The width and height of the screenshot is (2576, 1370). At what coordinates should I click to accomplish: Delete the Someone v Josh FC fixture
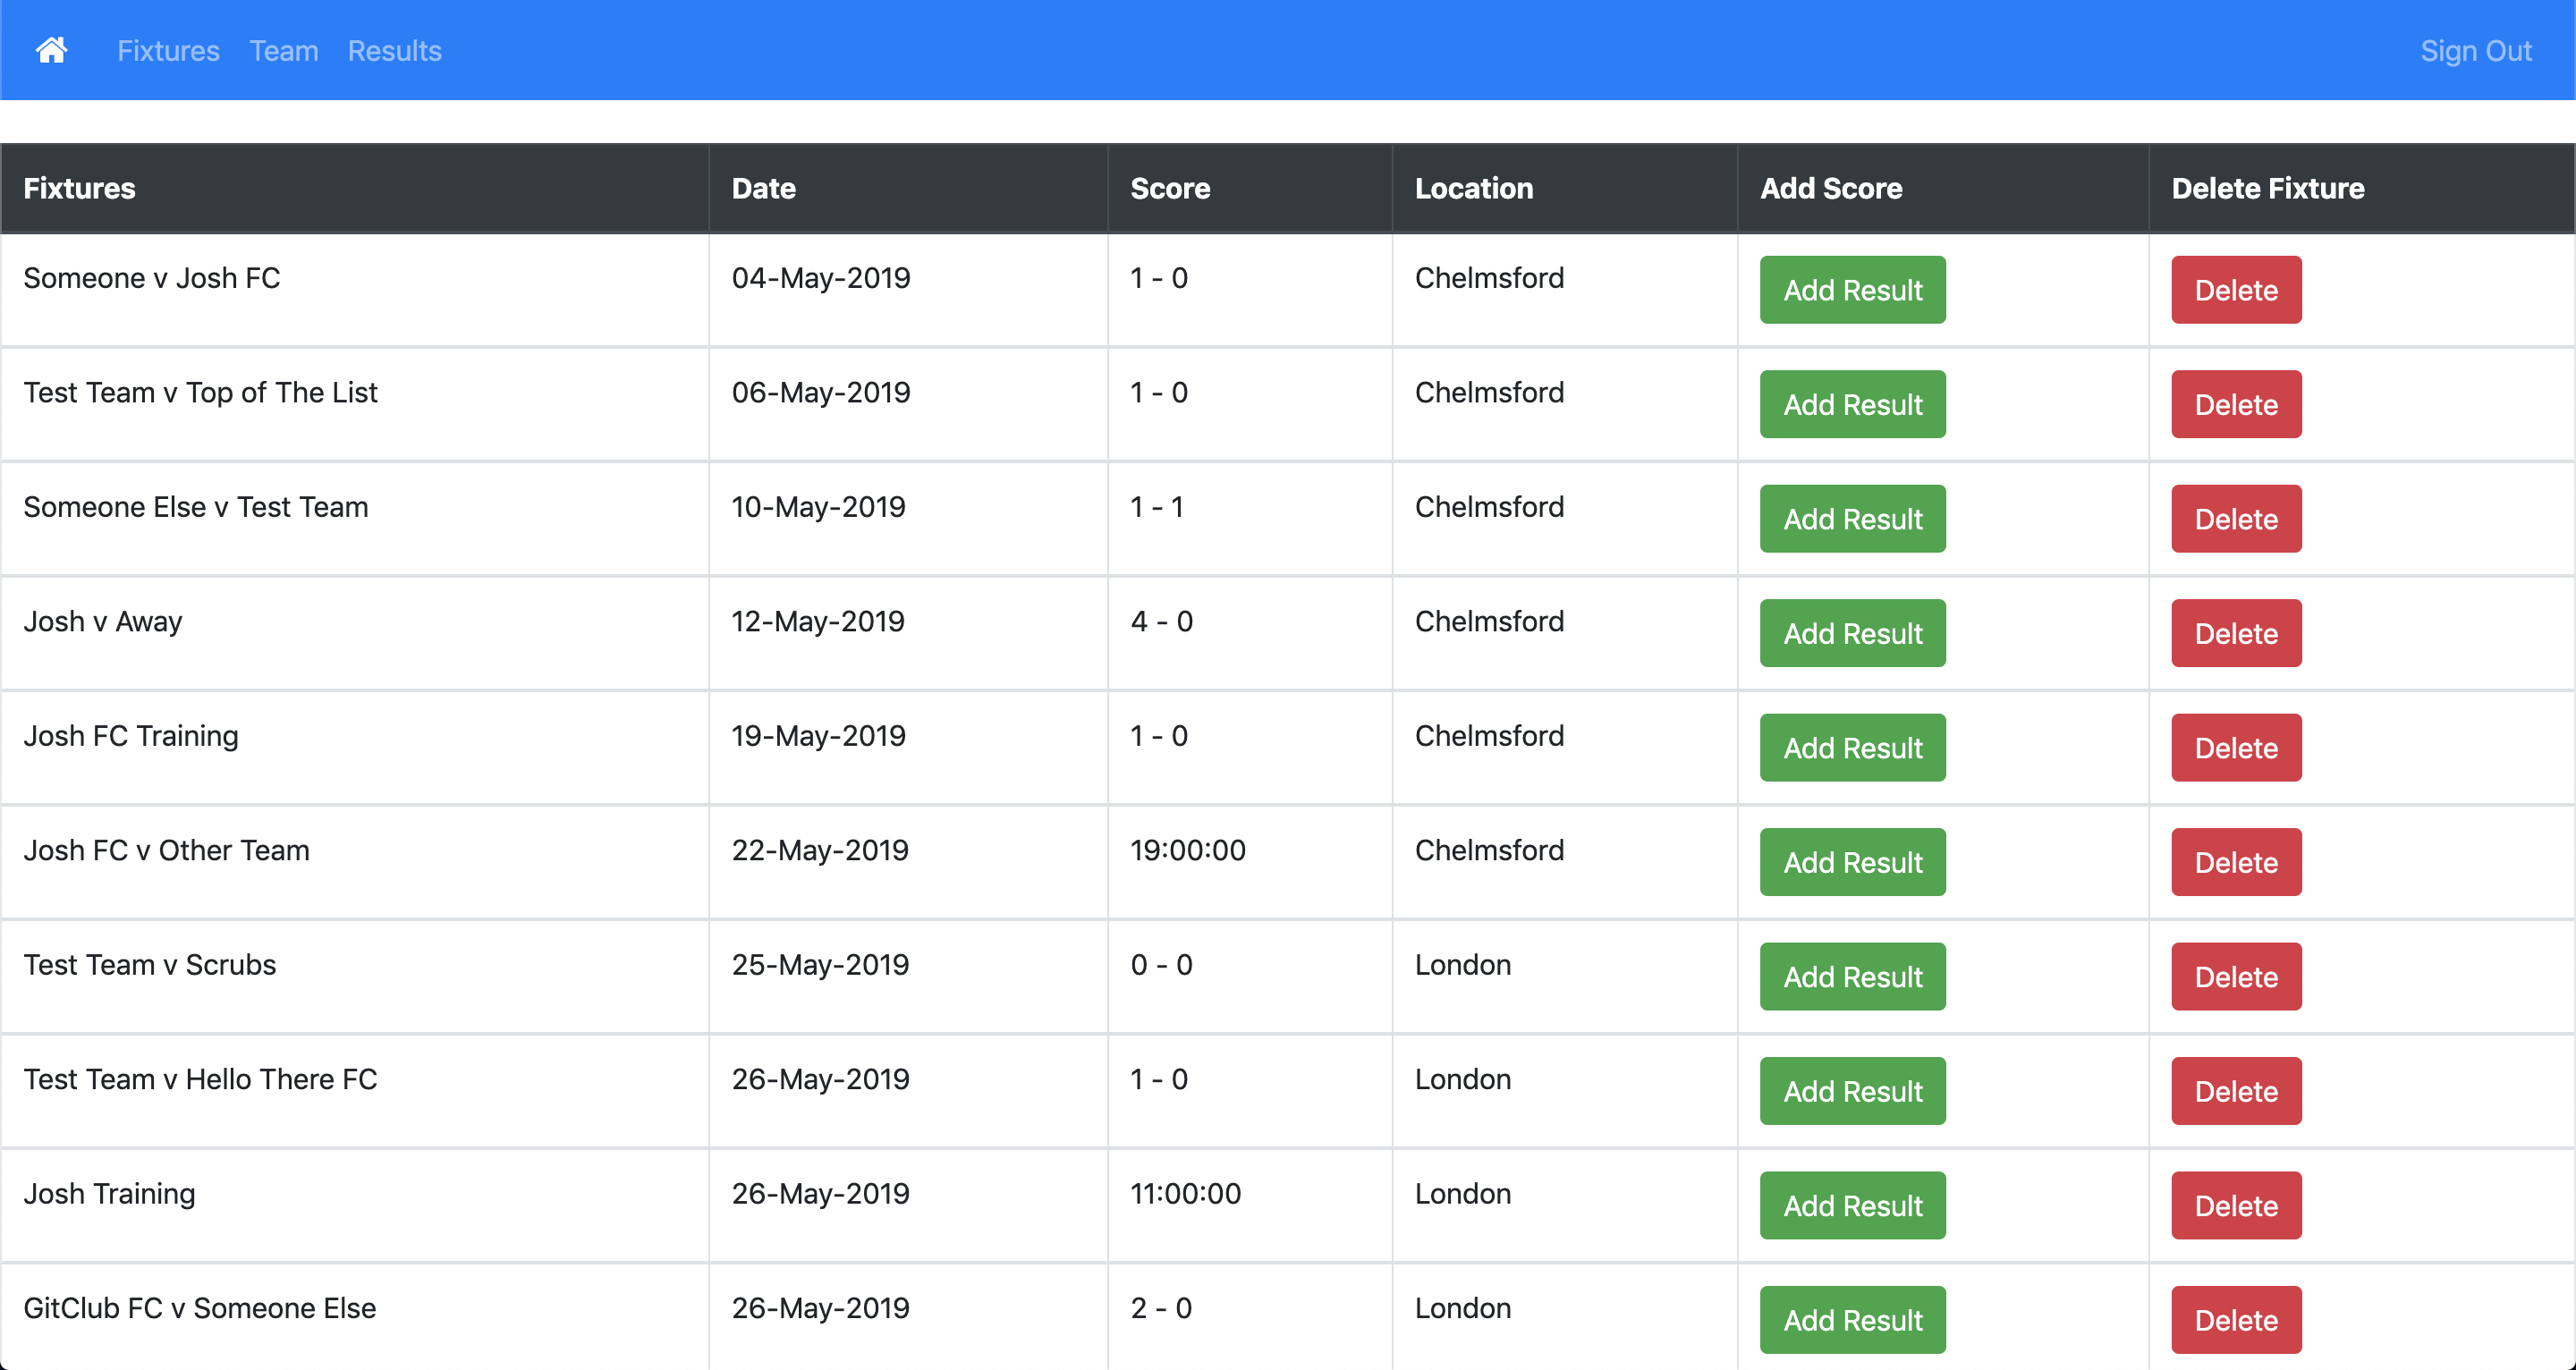(x=2235, y=290)
